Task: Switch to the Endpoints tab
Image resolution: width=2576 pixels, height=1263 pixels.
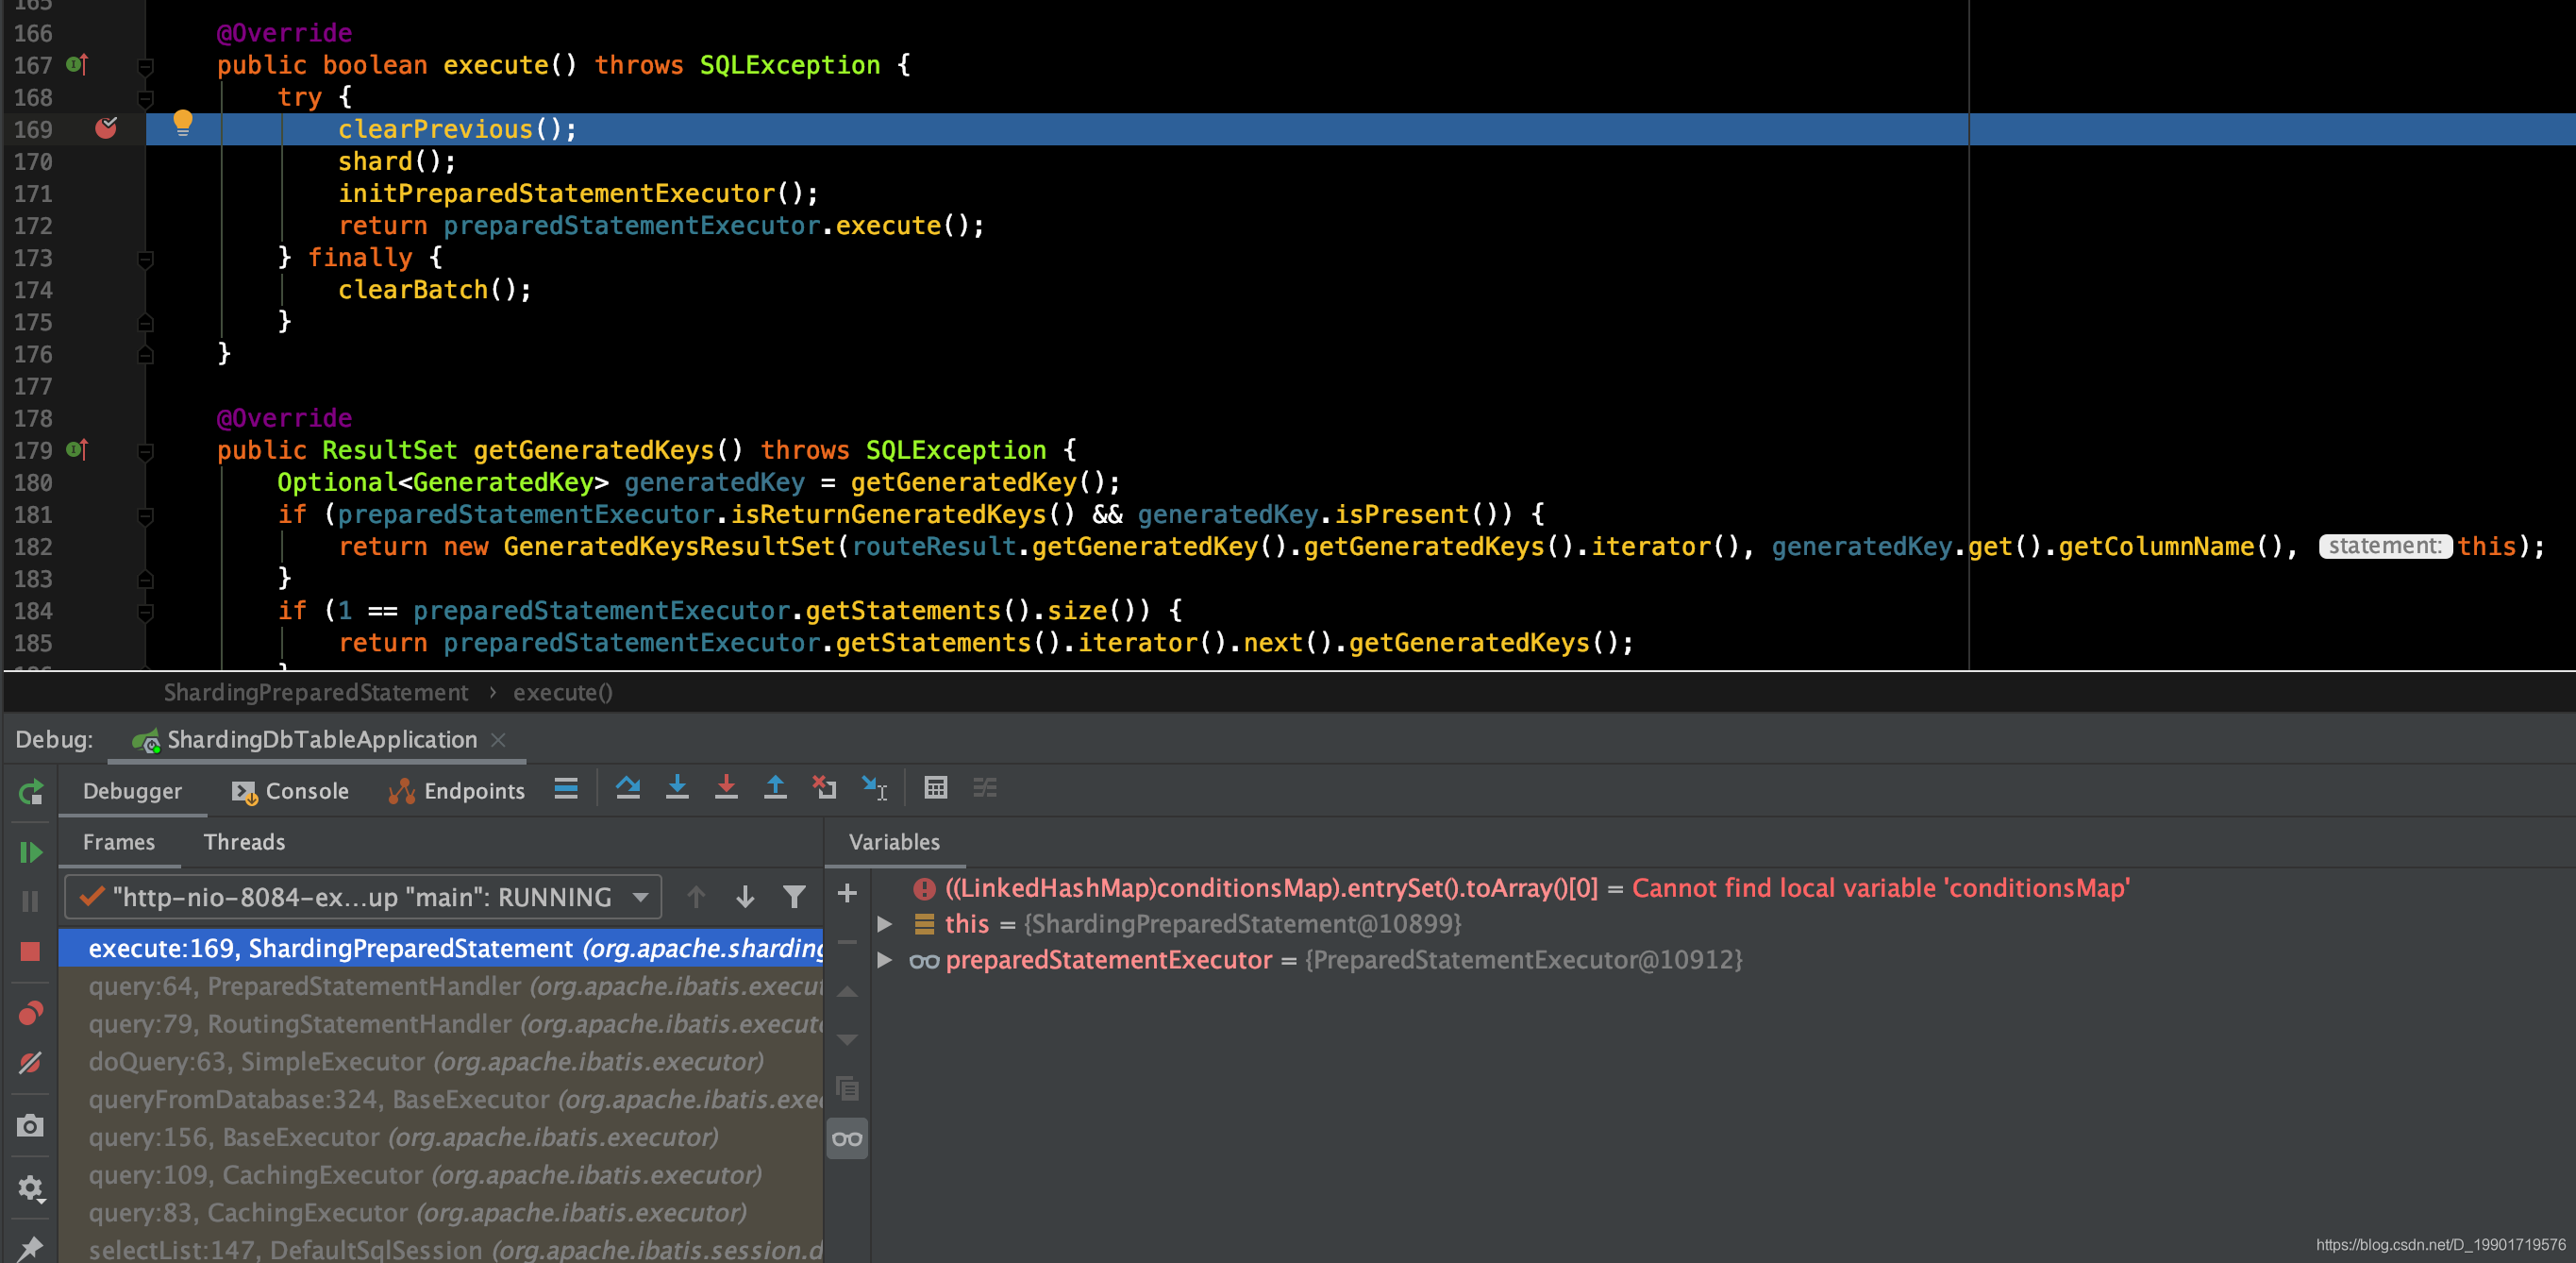Action: [457, 791]
